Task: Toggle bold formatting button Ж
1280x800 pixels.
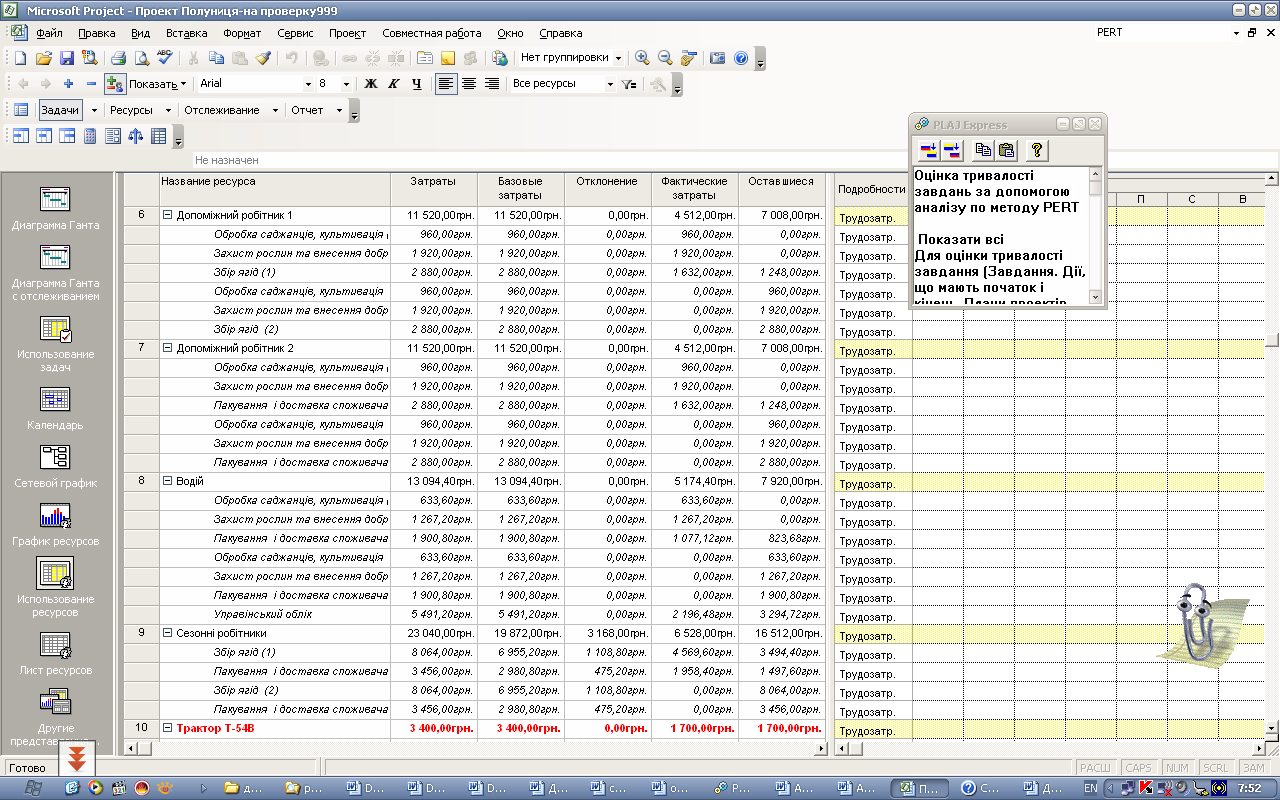Action: (370, 84)
